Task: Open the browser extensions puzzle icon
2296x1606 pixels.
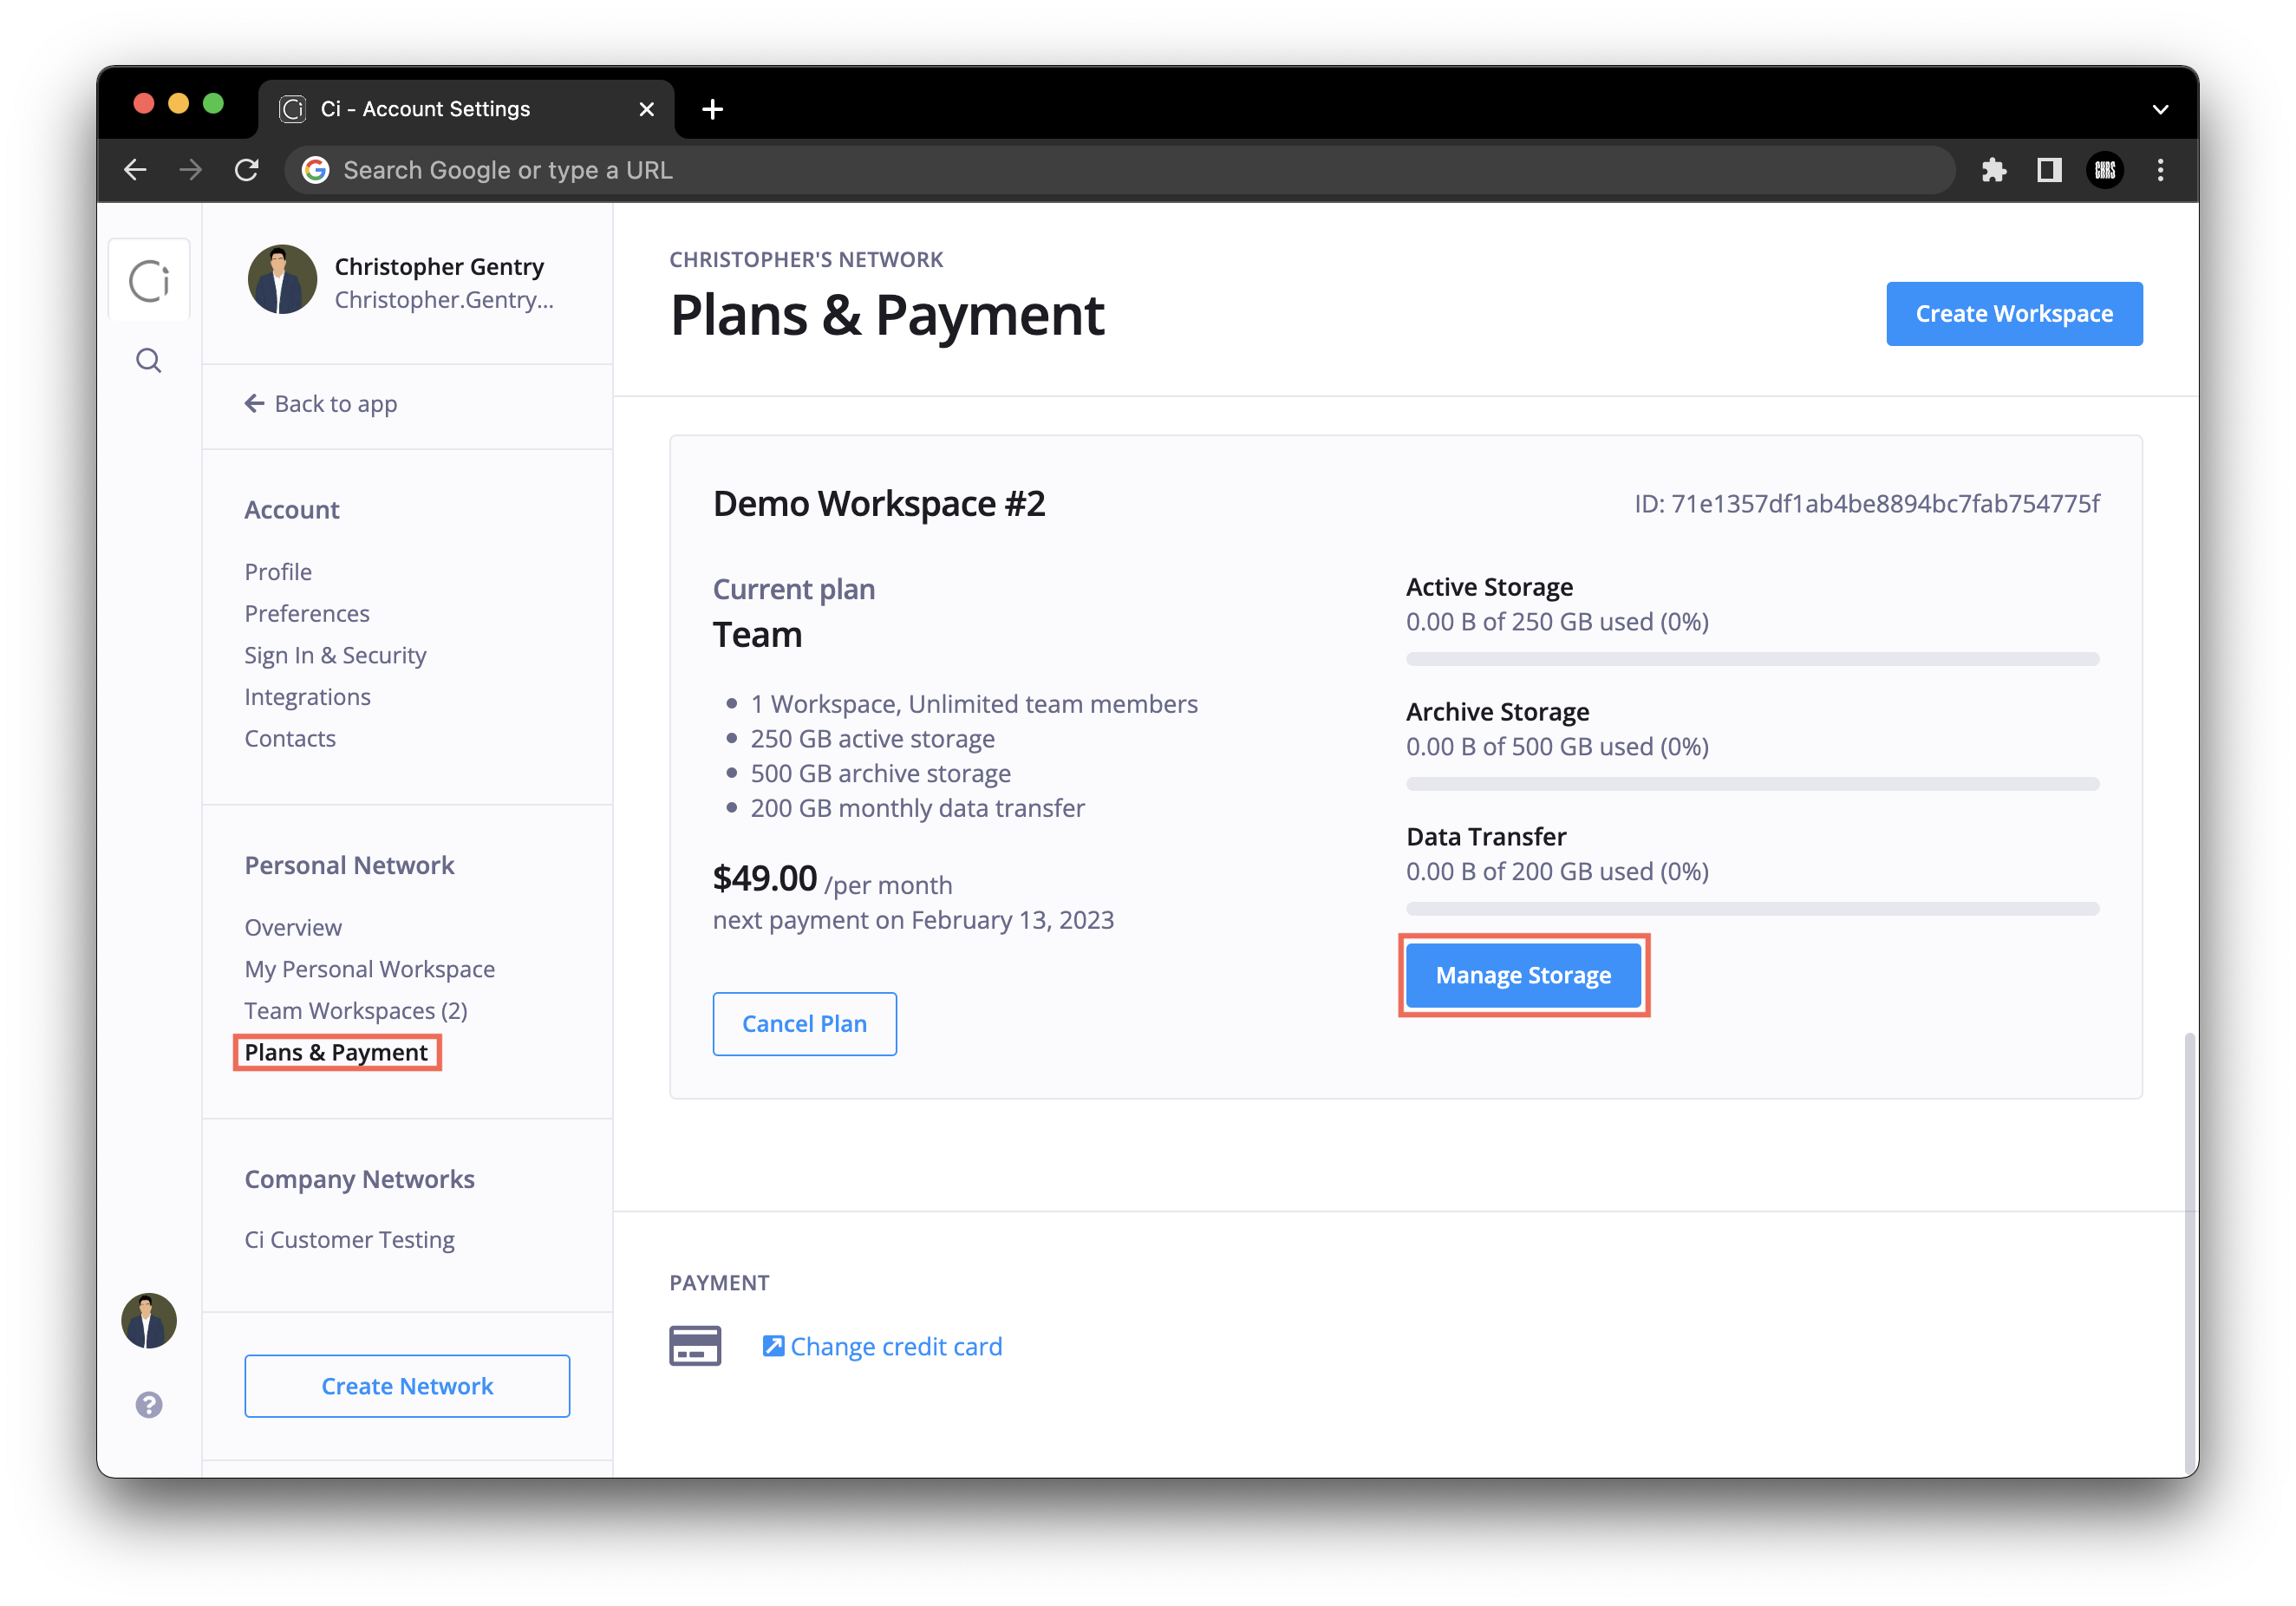Action: pos(1994,170)
